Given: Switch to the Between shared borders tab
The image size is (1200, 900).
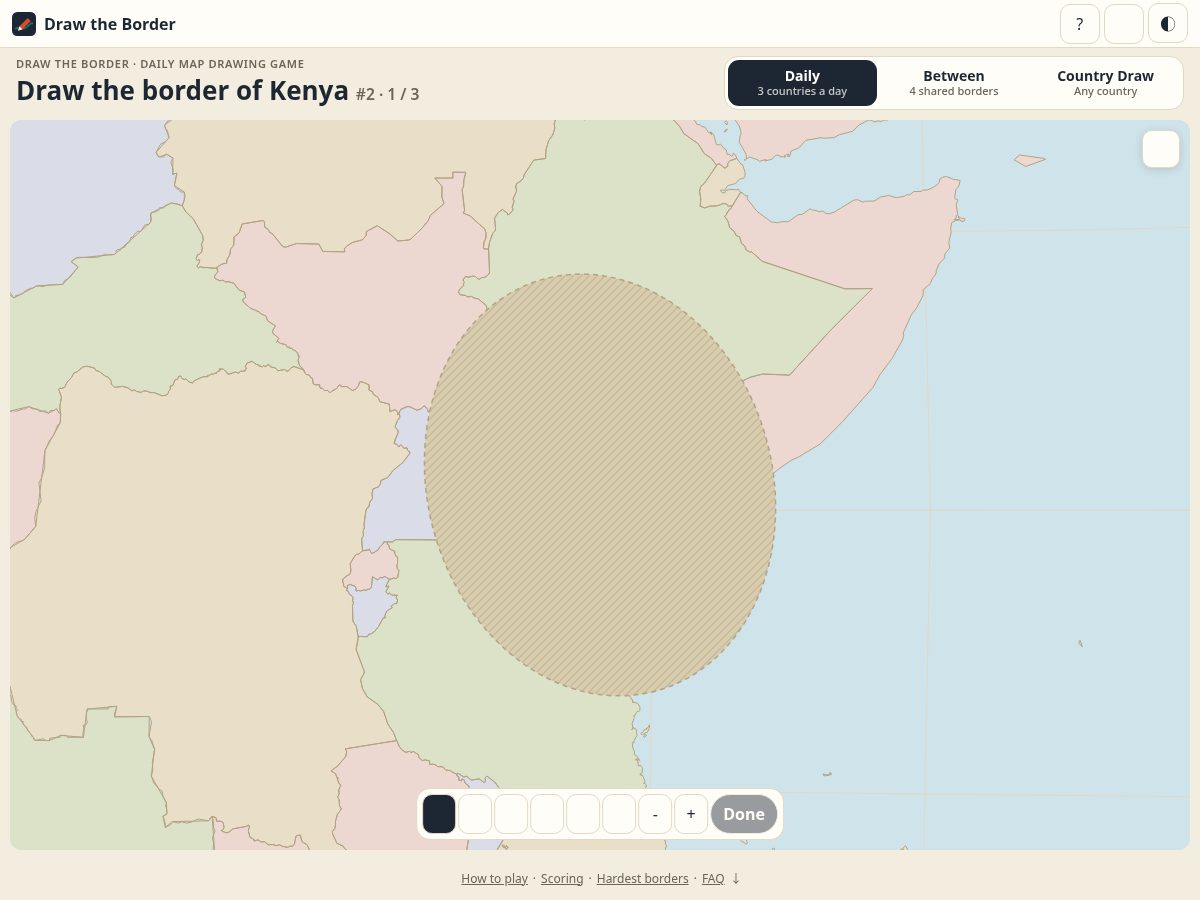Looking at the screenshot, I should [954, 83].
